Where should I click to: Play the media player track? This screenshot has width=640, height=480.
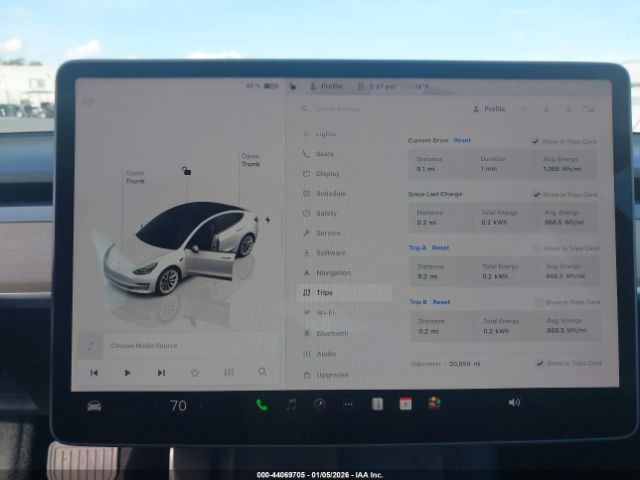(127, 373)
